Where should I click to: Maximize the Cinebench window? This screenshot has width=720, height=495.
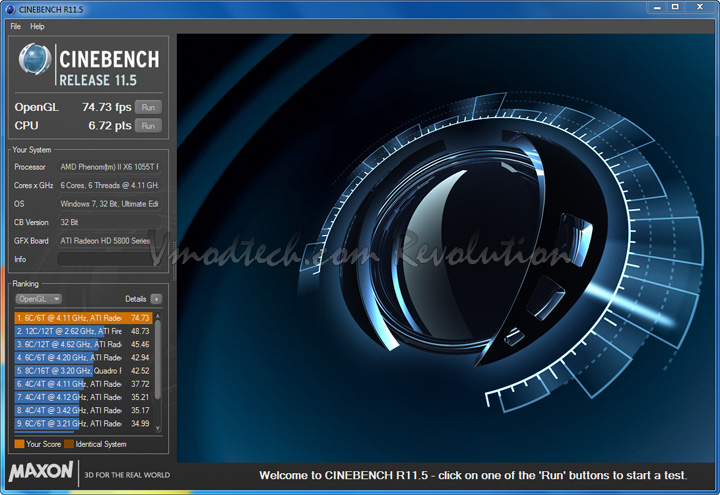[x=675, y=7]
